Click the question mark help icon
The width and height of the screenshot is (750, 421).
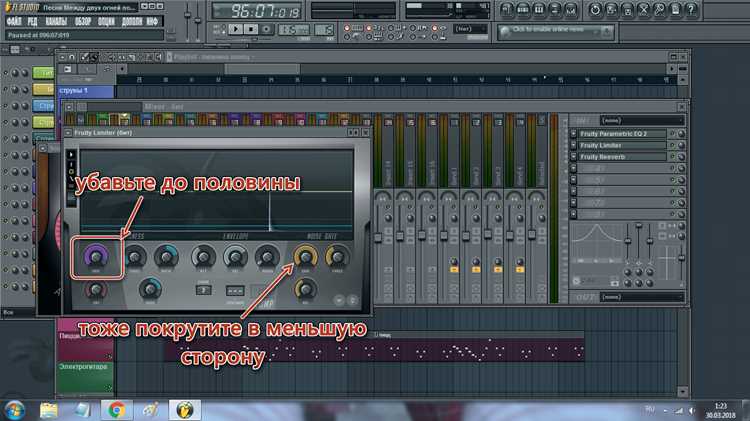pyautogui.click(x=691, y=10)
